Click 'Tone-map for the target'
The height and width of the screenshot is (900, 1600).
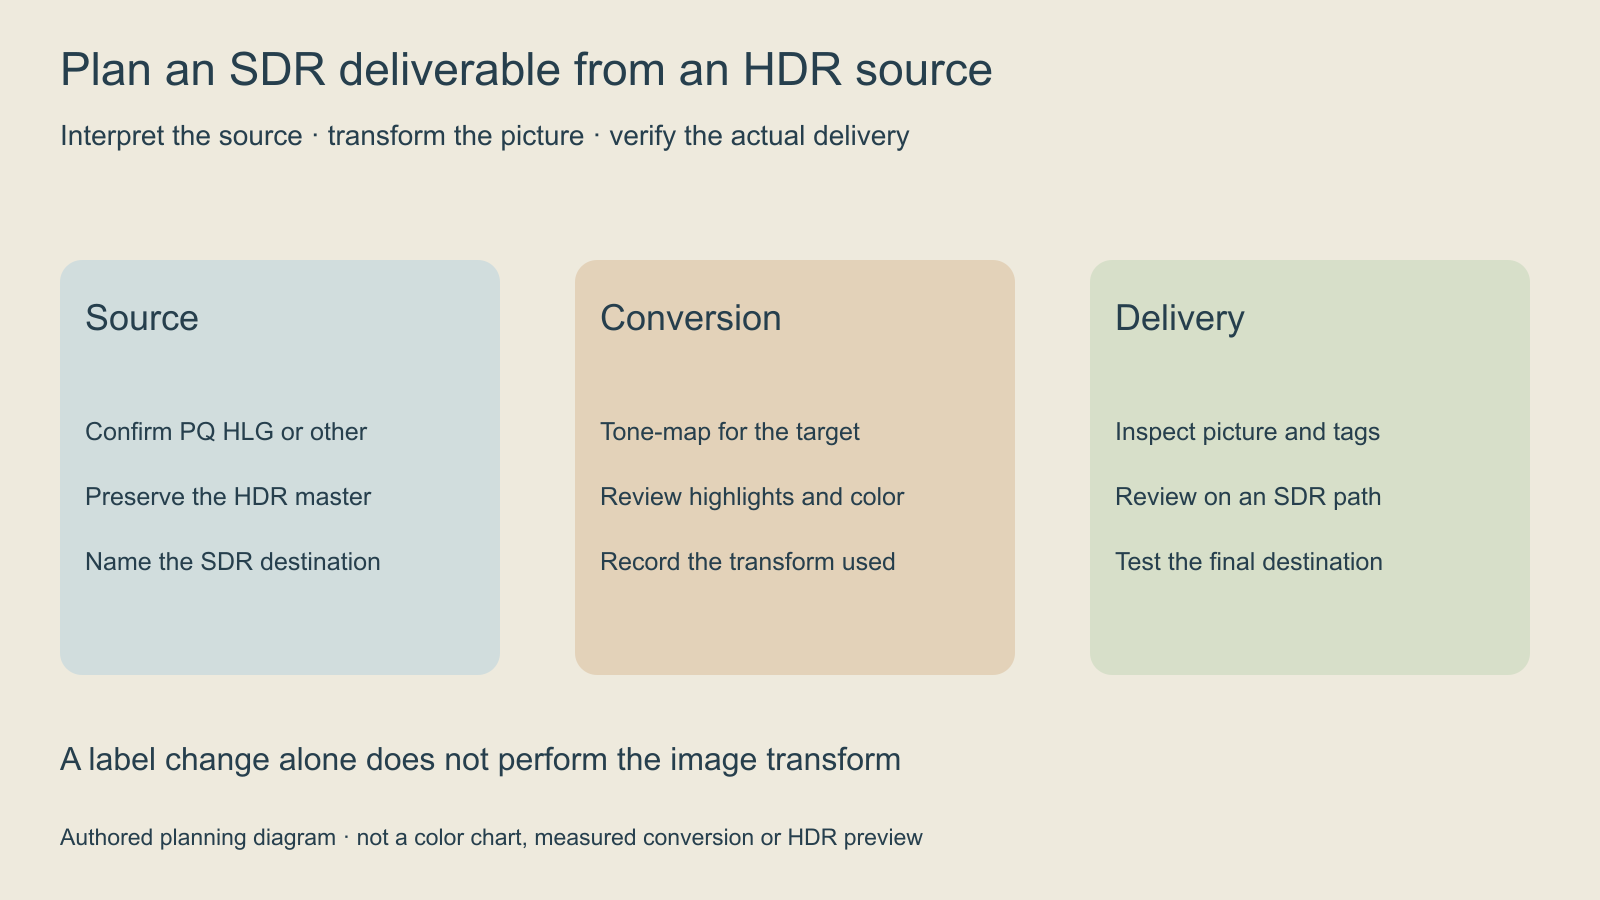pyautogui.click(x=730, y=432)
